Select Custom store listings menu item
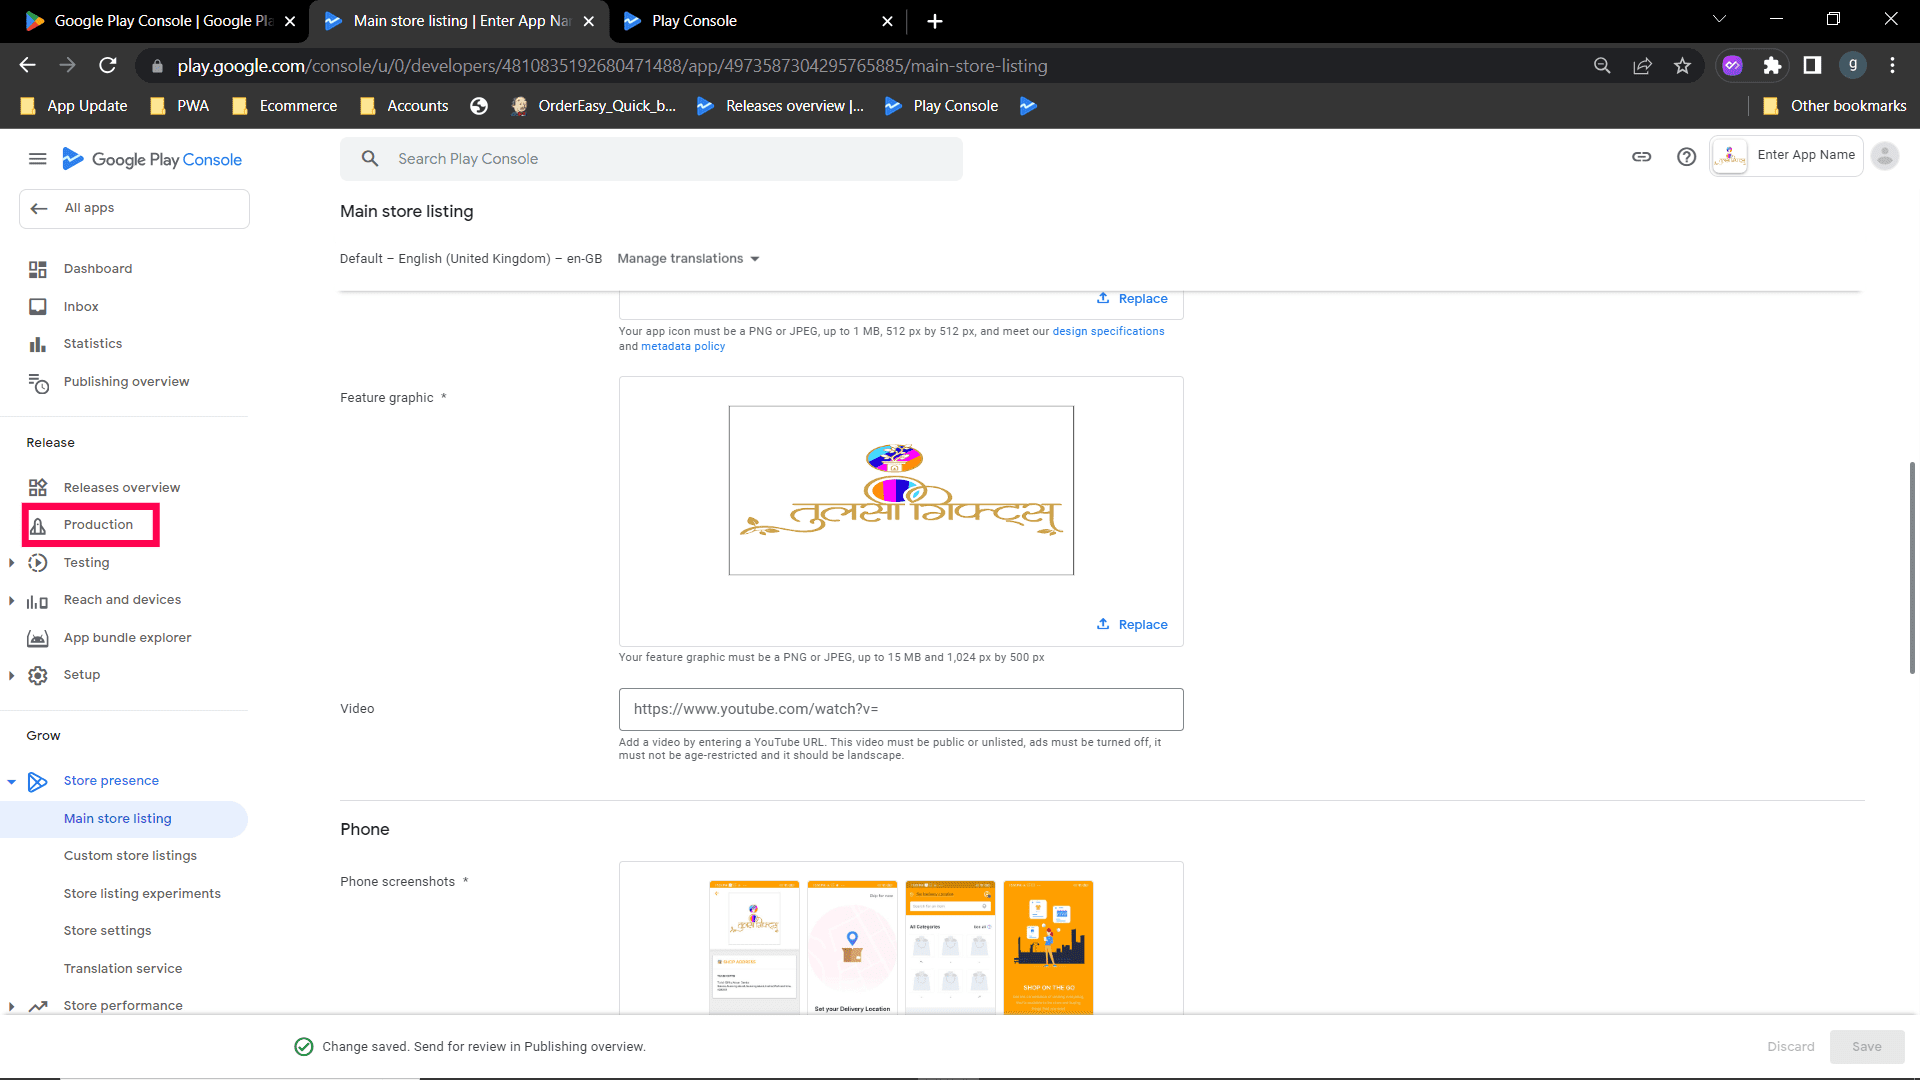Screen dimensions: 1920x1080 130,856
